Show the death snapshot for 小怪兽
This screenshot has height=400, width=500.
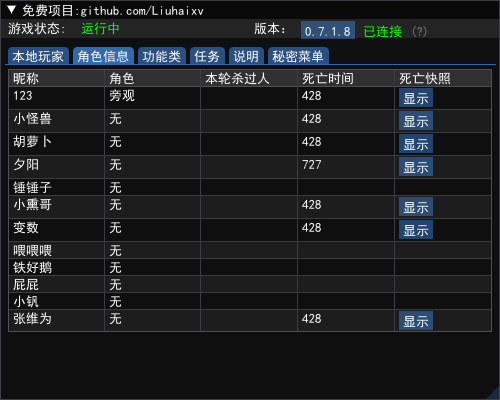click(416, 121)
